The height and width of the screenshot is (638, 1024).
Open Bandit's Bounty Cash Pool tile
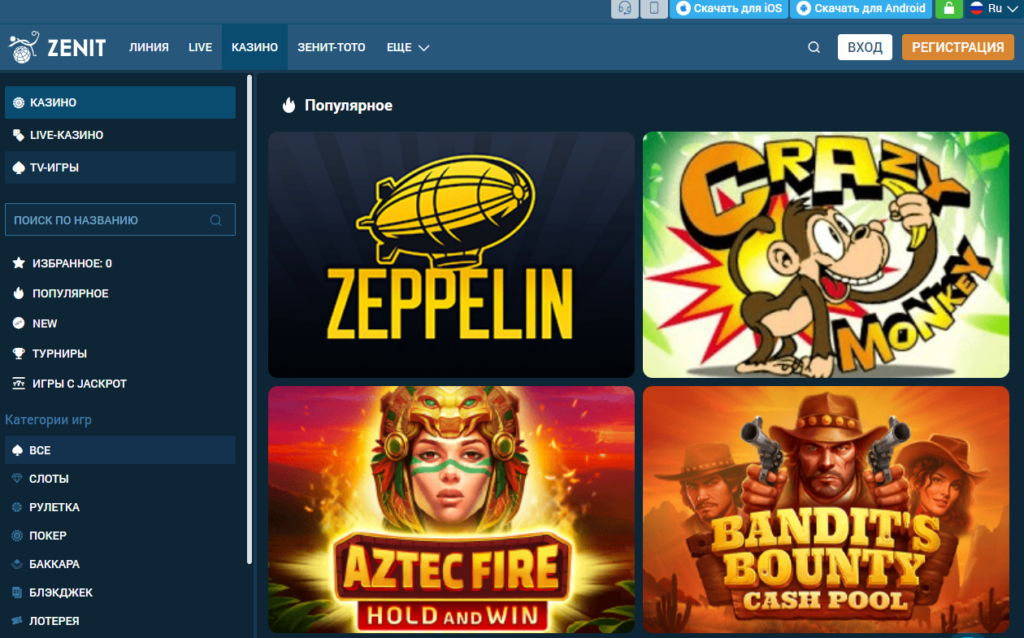(826, 509)
